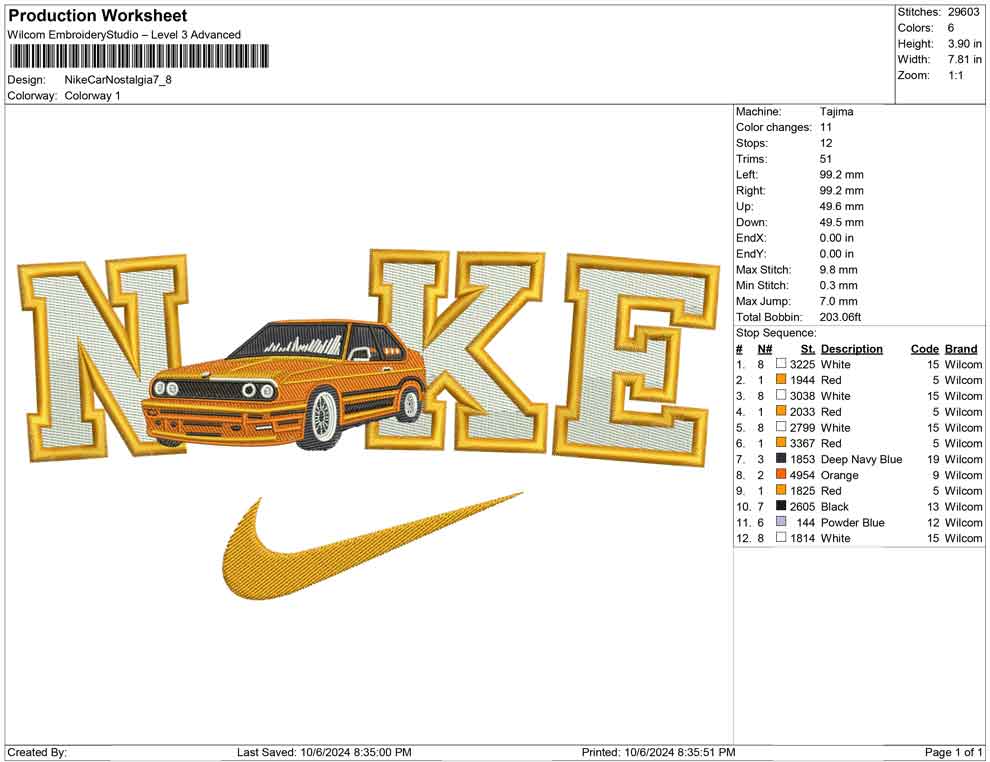990x762 pixels.
Task: Click the Max Stitch value '9.8 mm'
Action: (838, 270)
